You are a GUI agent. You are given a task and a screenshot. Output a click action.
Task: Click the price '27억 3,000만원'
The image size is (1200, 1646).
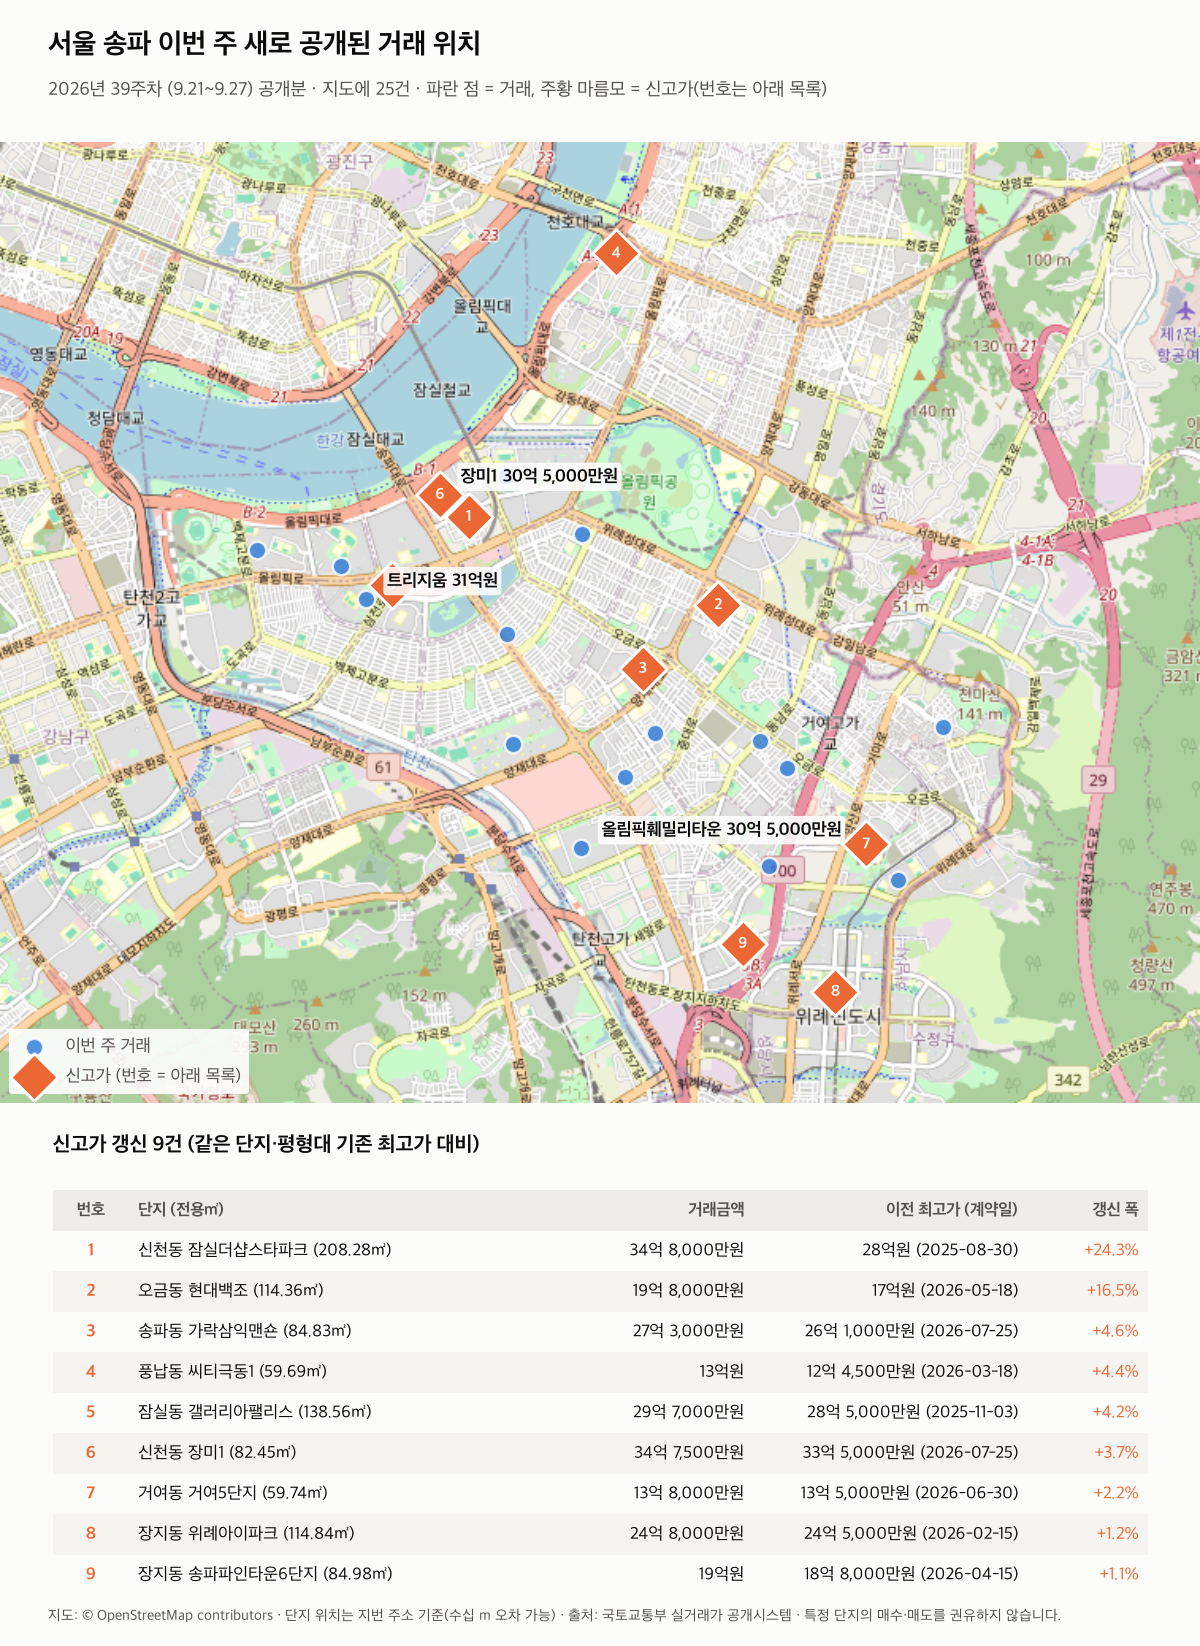688,1331
